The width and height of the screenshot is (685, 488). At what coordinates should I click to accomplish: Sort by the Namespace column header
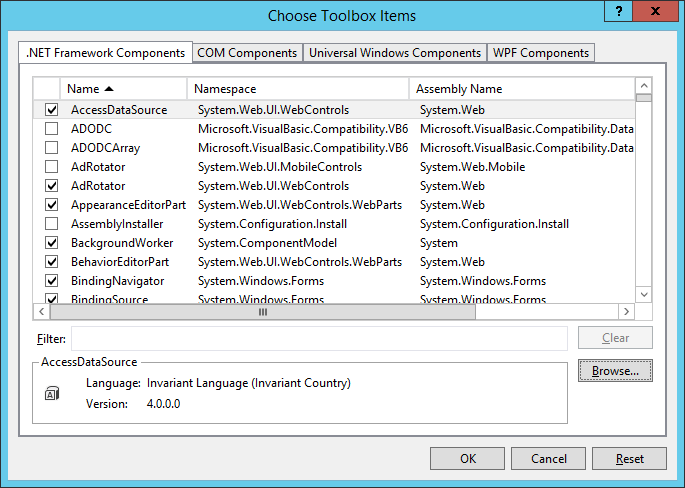tap(298, 89)
